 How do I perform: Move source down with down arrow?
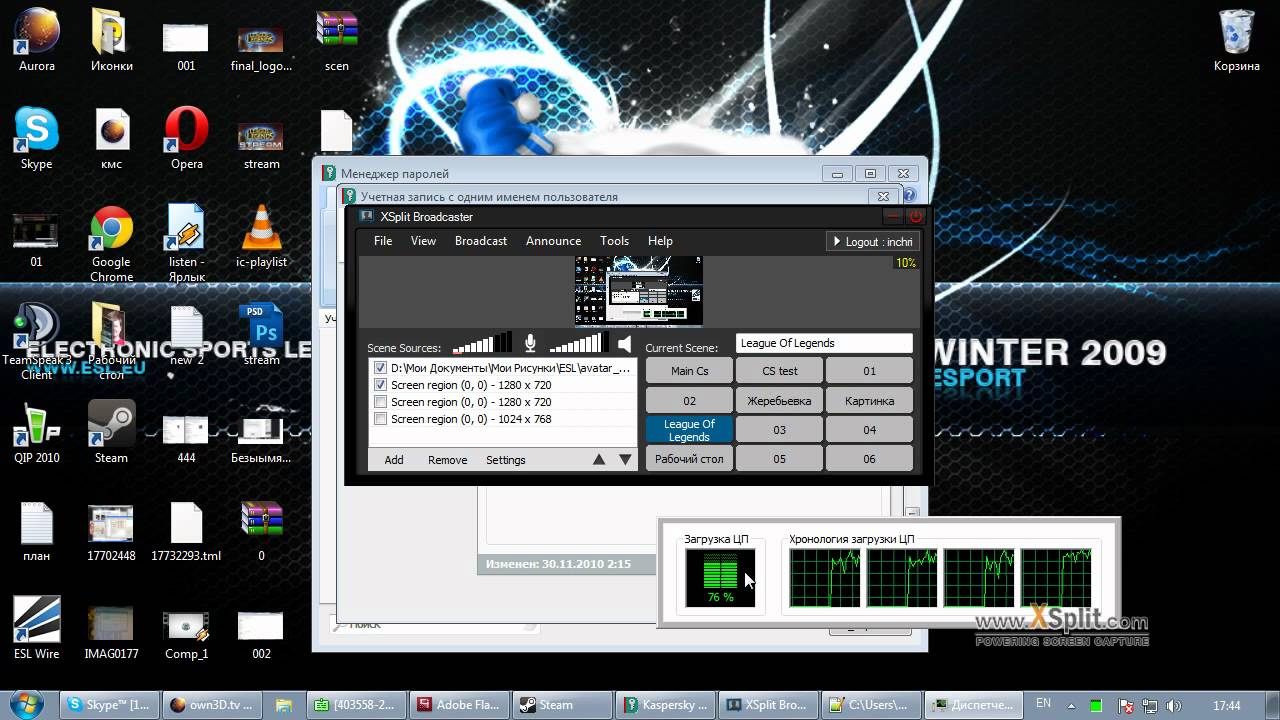tap(625, 460)
